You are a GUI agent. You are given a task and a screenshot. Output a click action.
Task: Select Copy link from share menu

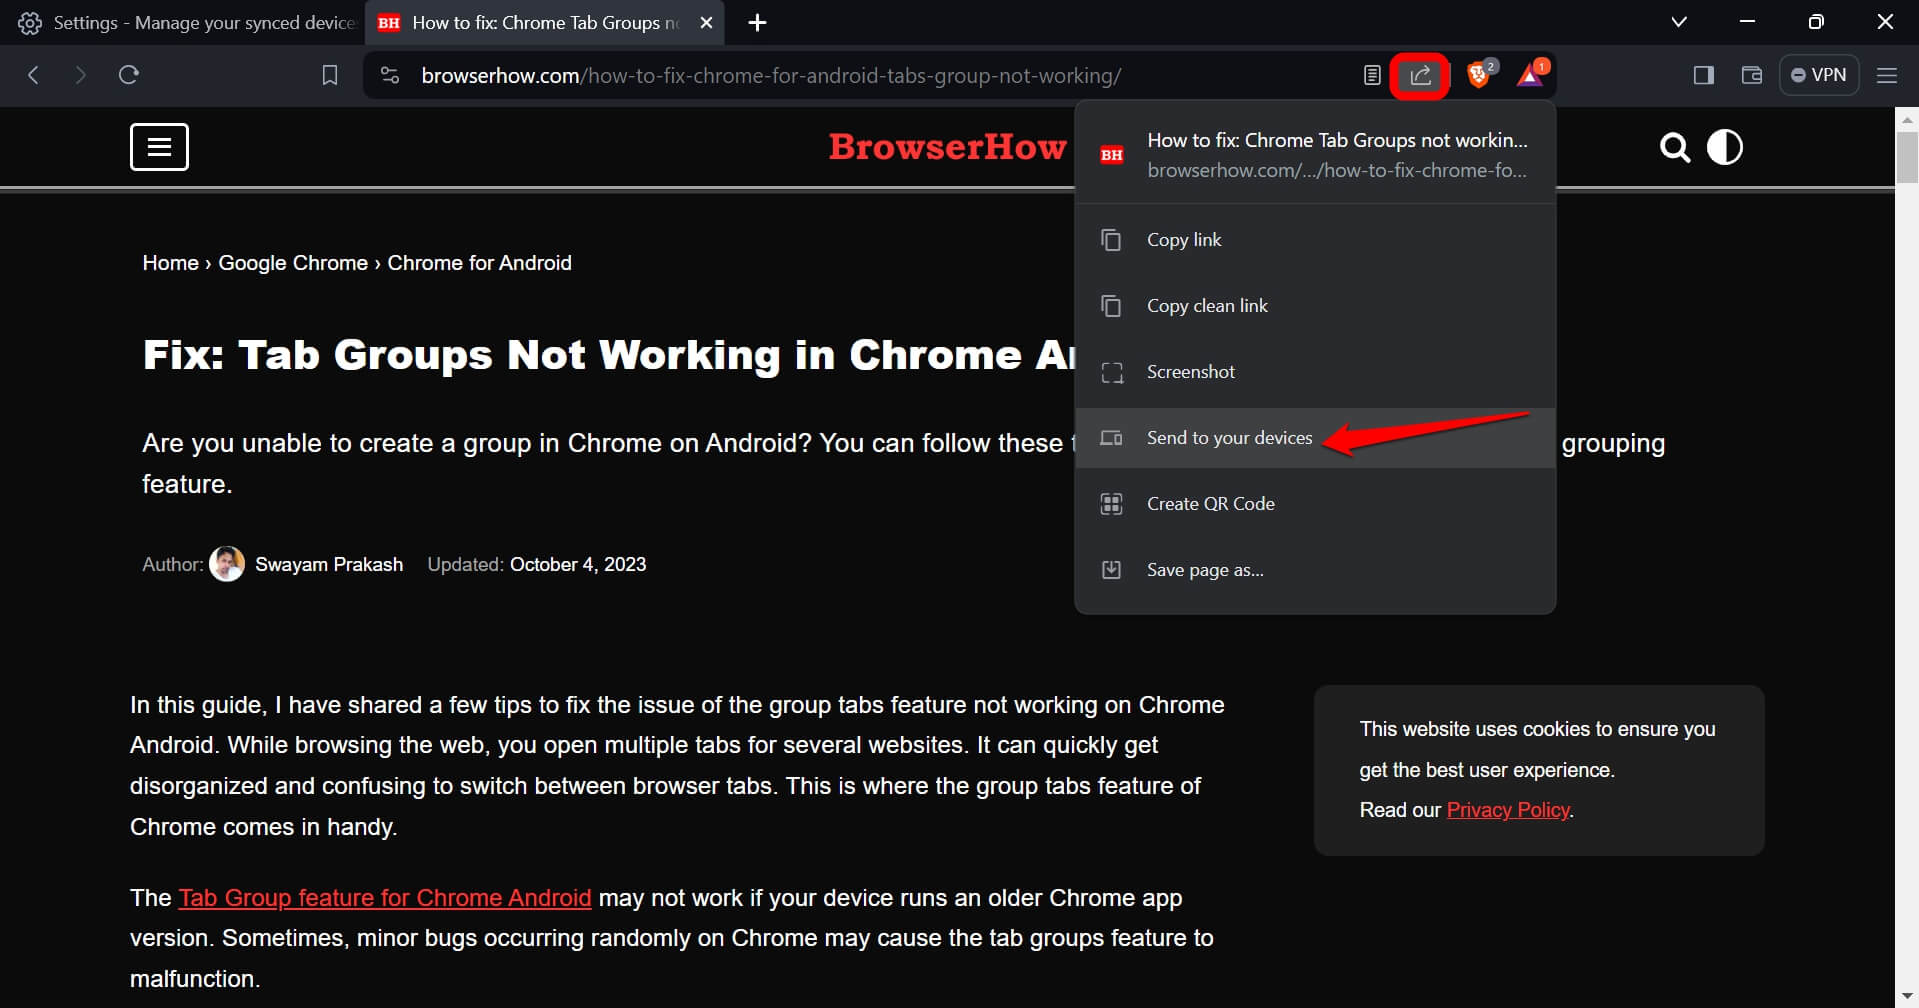pyautogui.click(x=1315, y=240)
